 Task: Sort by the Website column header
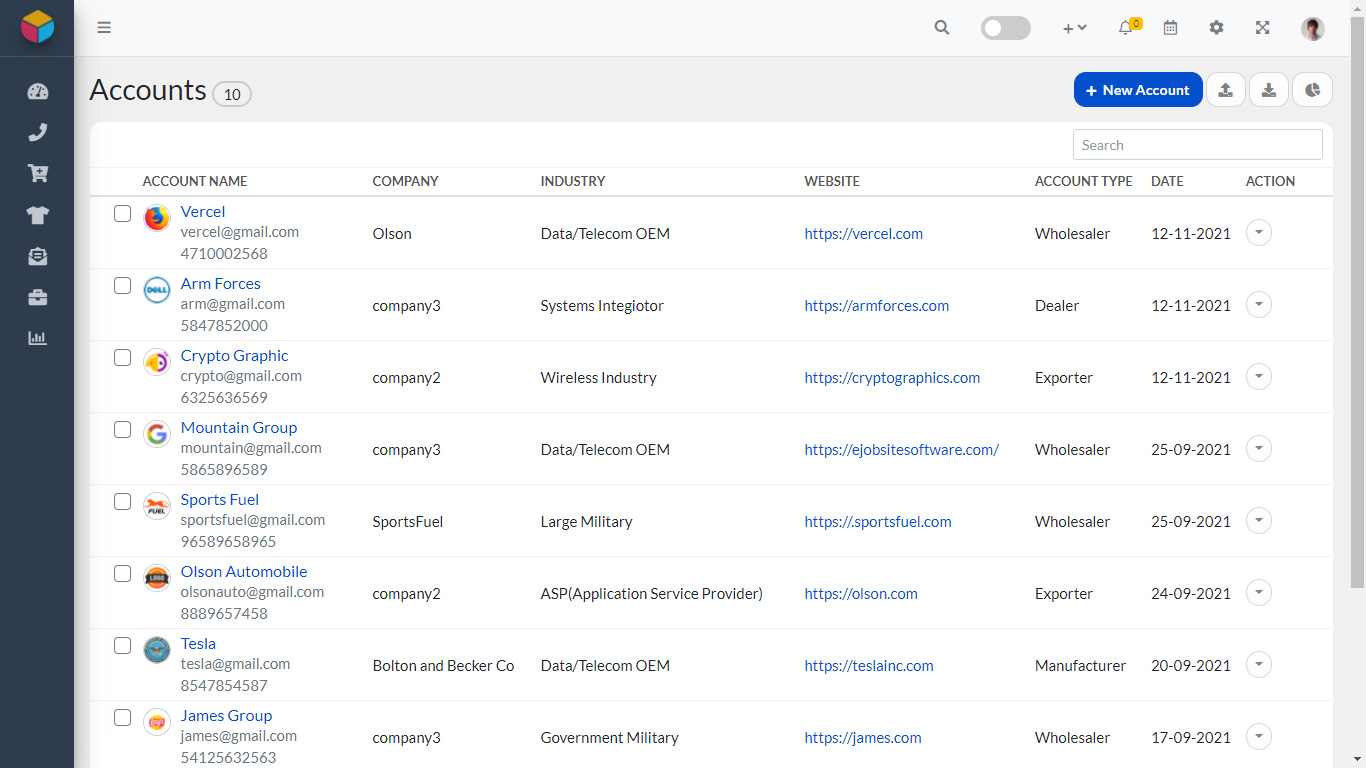click(x=832, y=181)
